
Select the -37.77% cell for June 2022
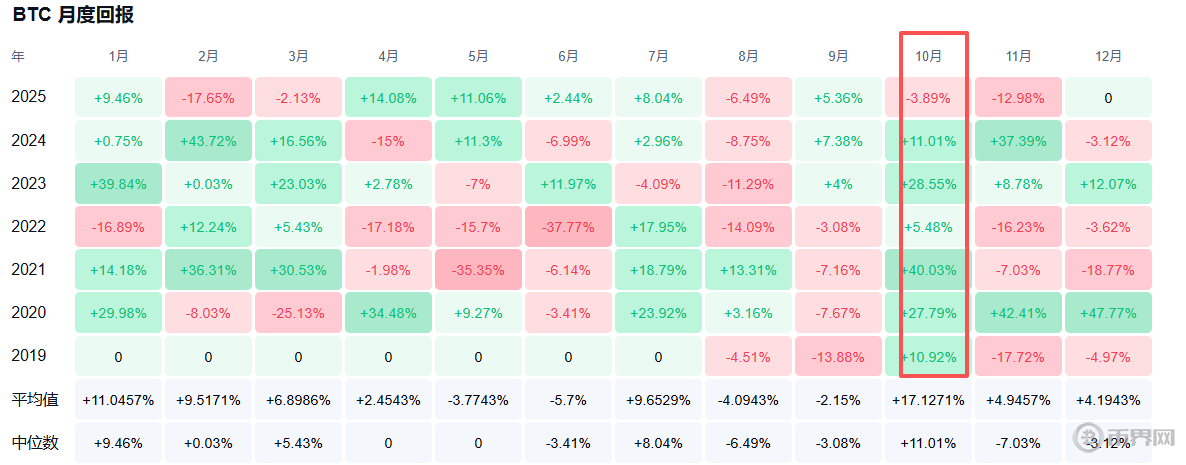[568, 227]
